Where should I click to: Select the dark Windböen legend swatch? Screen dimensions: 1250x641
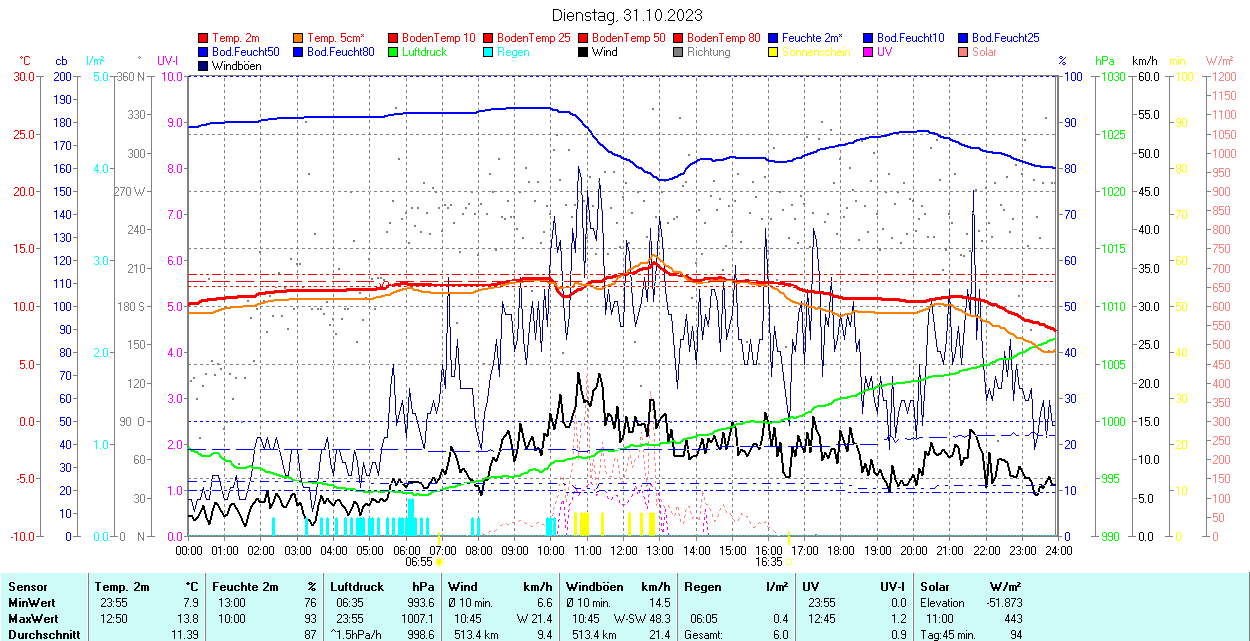(204, 66)
